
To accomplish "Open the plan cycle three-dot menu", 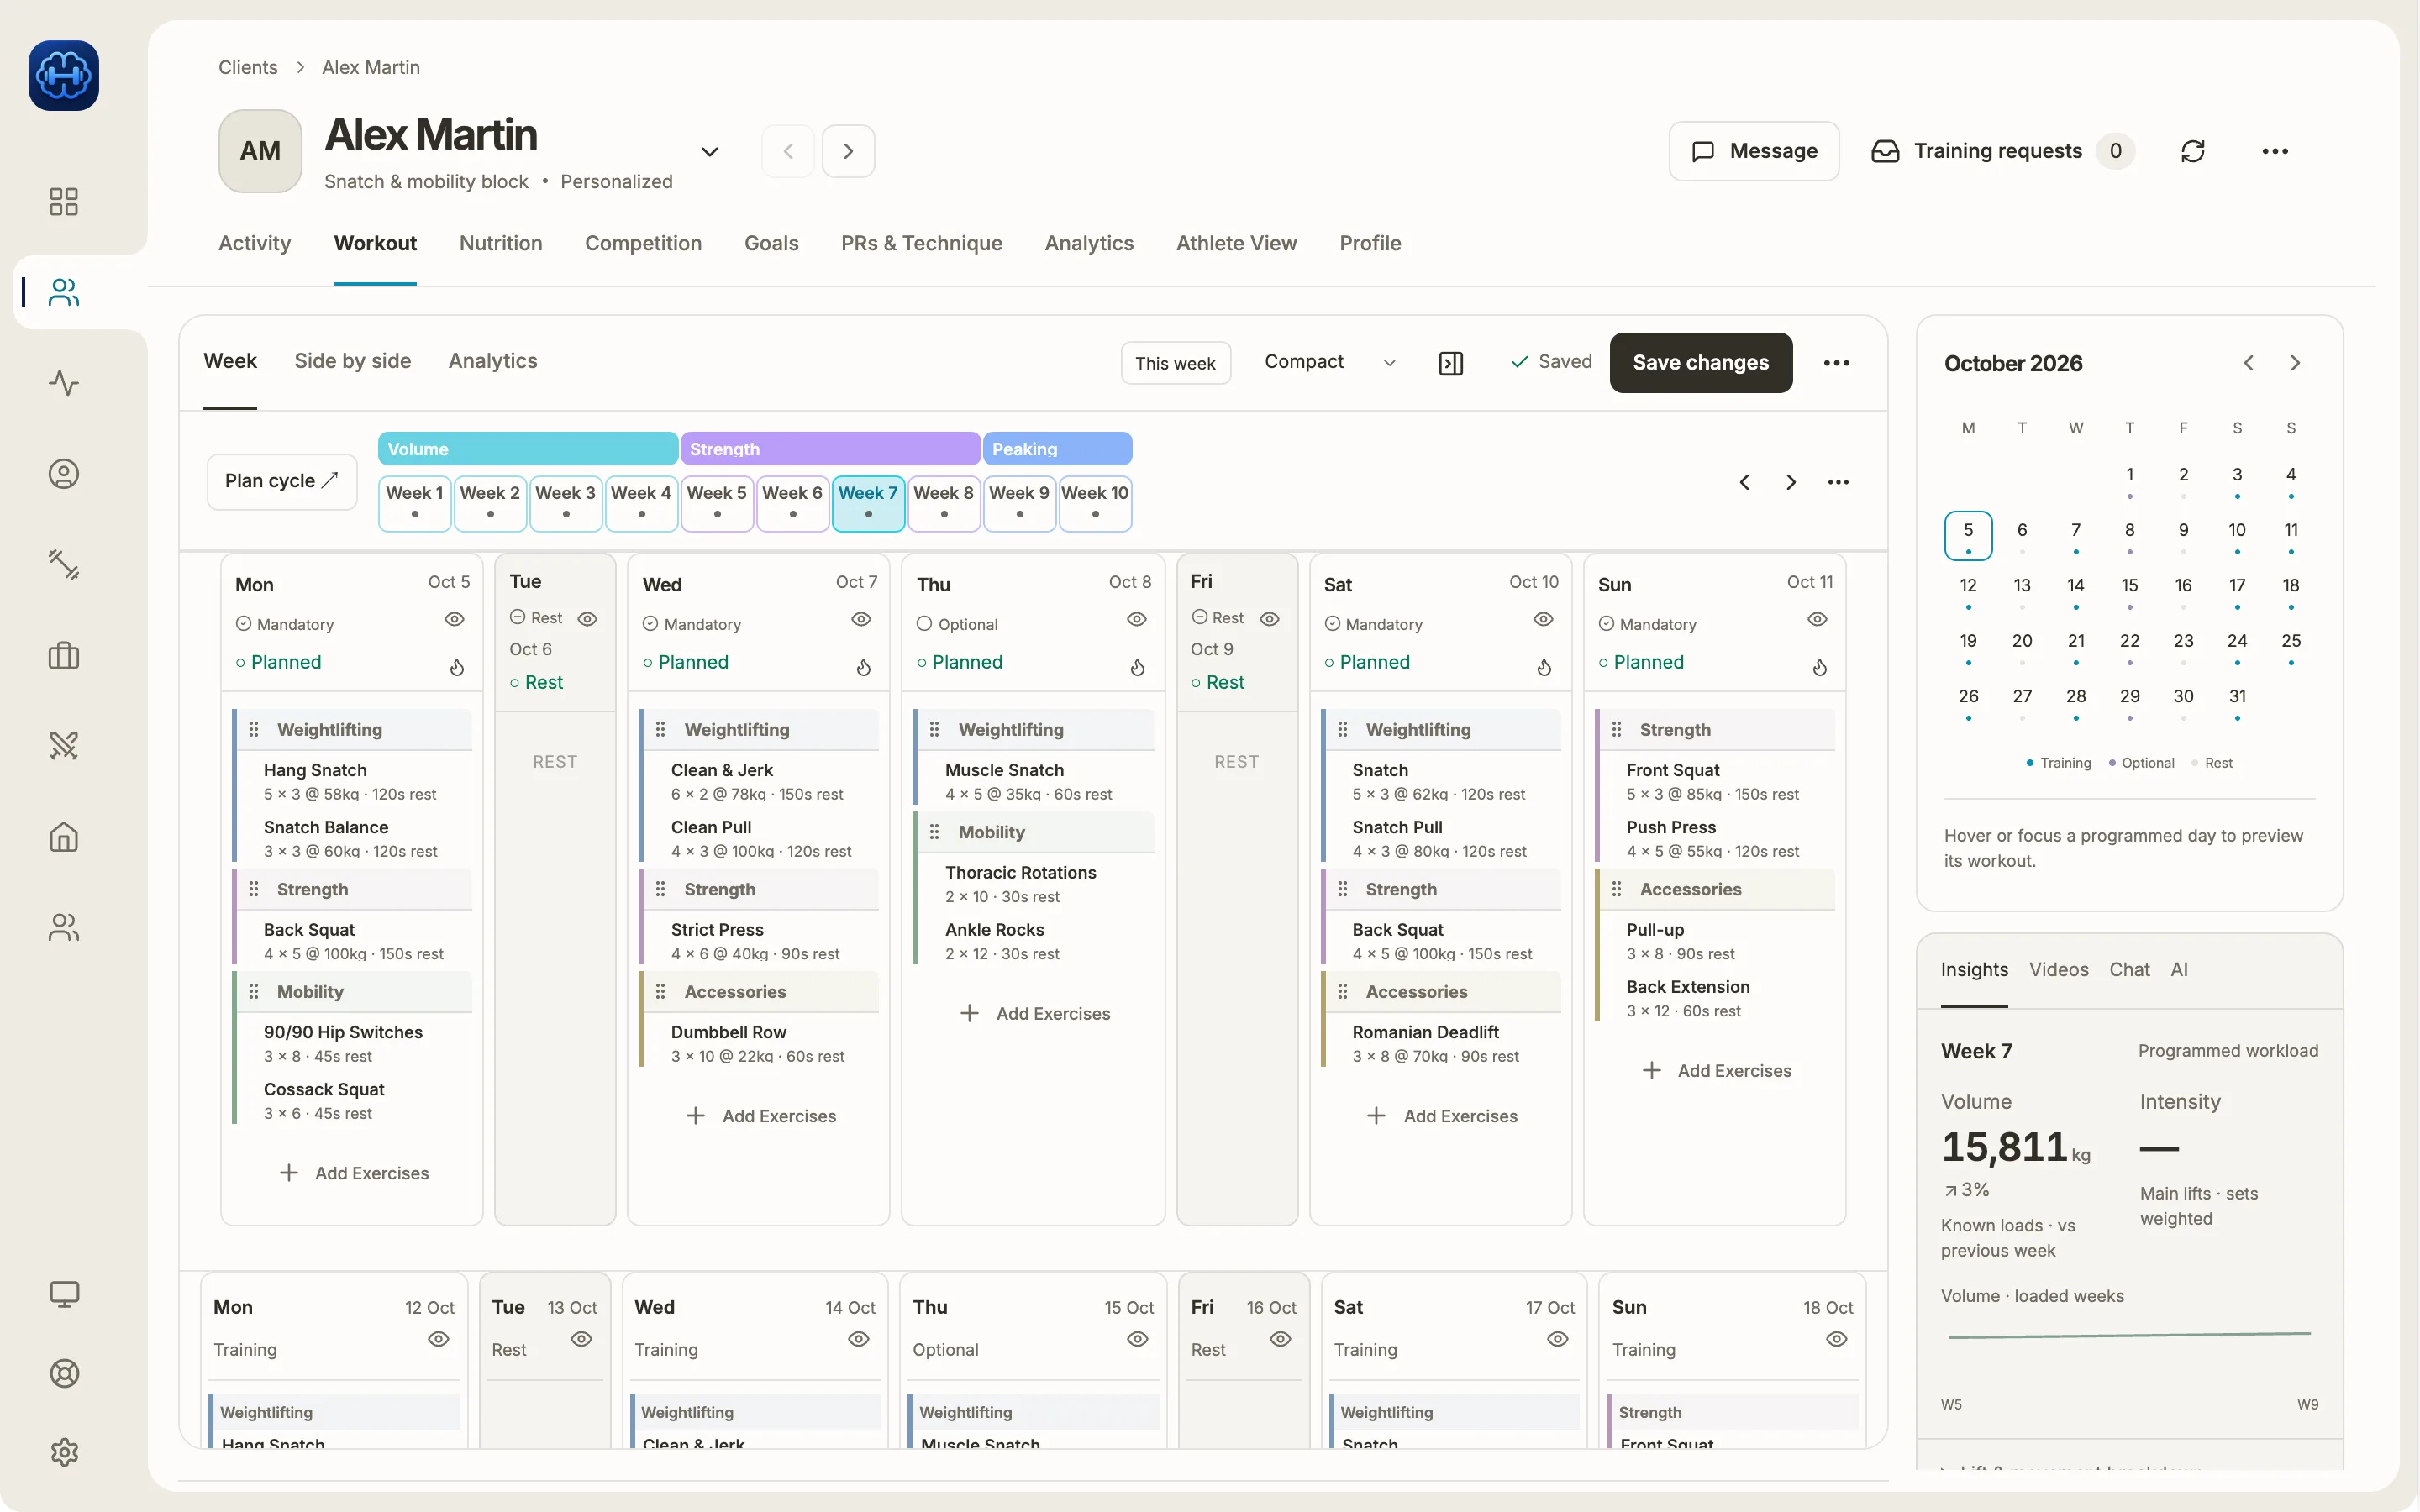I will pyautogui.click(x=1838, y=482).
